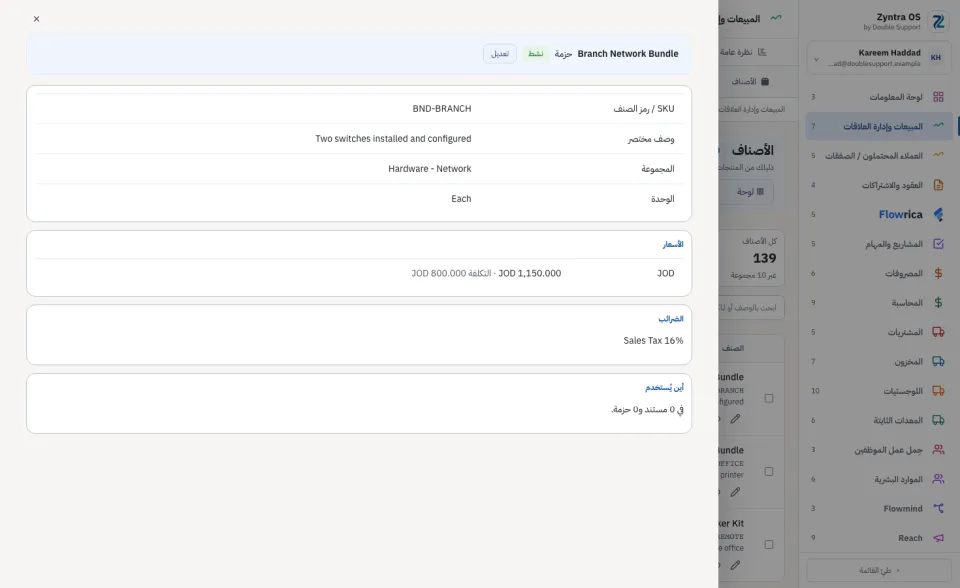Click the Zyntra OS logo icon
The height and width of the screenshot is (588, 960).
(x=938, y=21)
